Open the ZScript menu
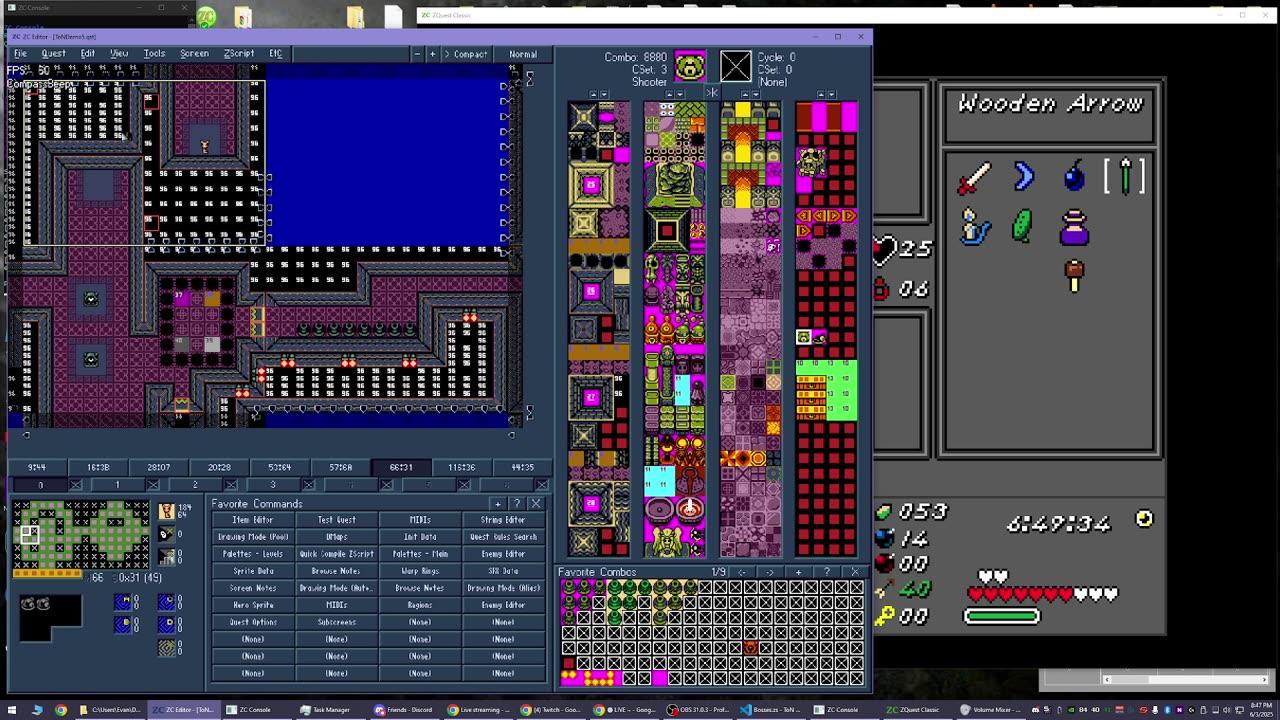The image size is (1280, 720). coord(238,54)
